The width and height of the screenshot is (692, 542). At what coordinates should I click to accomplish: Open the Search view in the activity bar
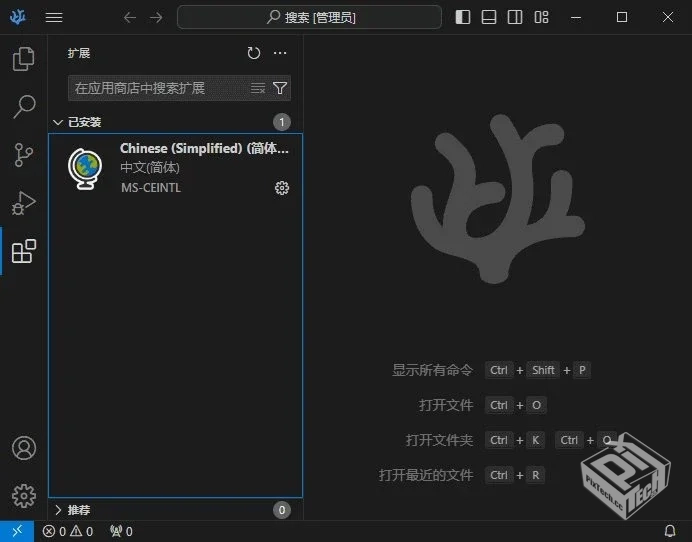(23, 106)
